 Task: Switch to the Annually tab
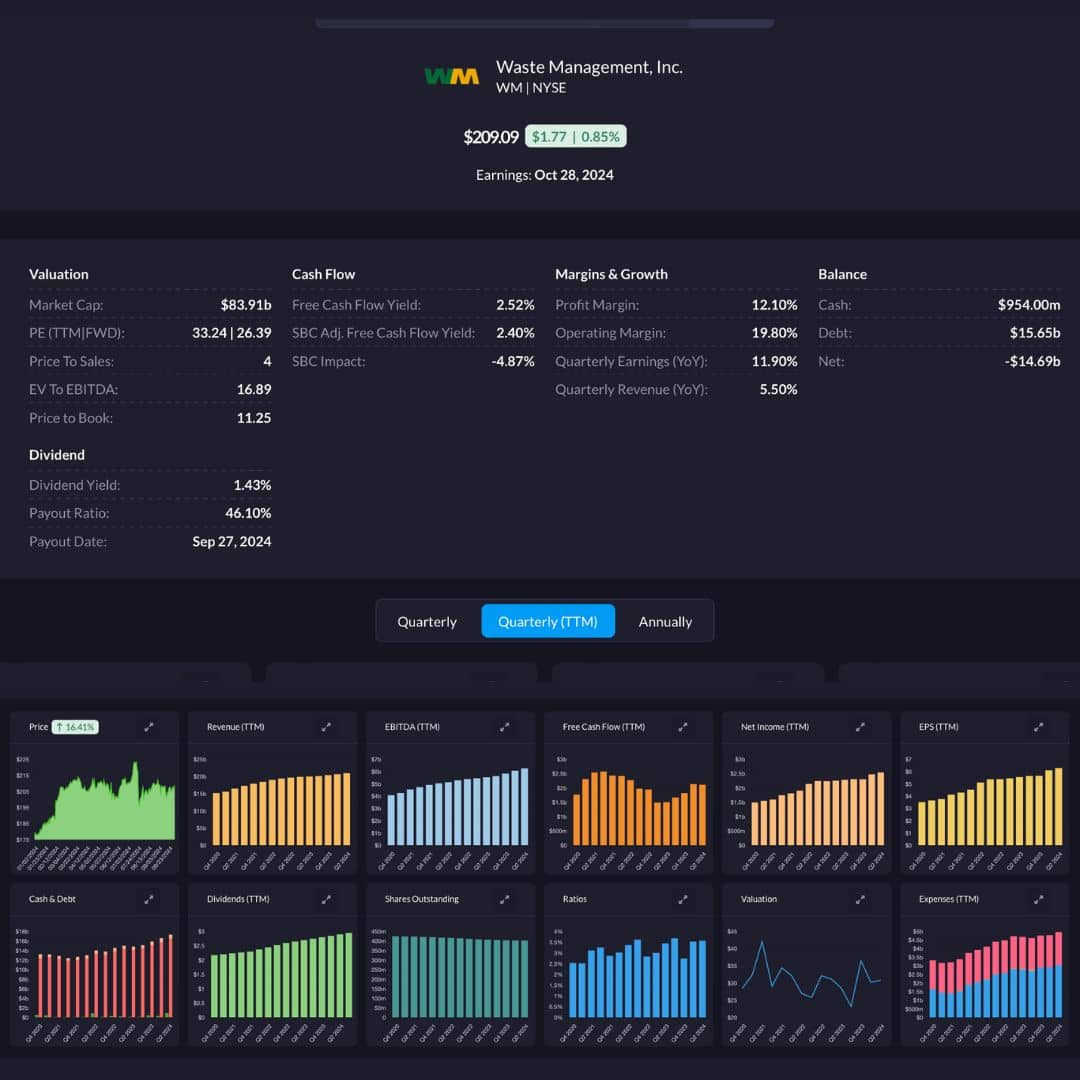point(665,621)
